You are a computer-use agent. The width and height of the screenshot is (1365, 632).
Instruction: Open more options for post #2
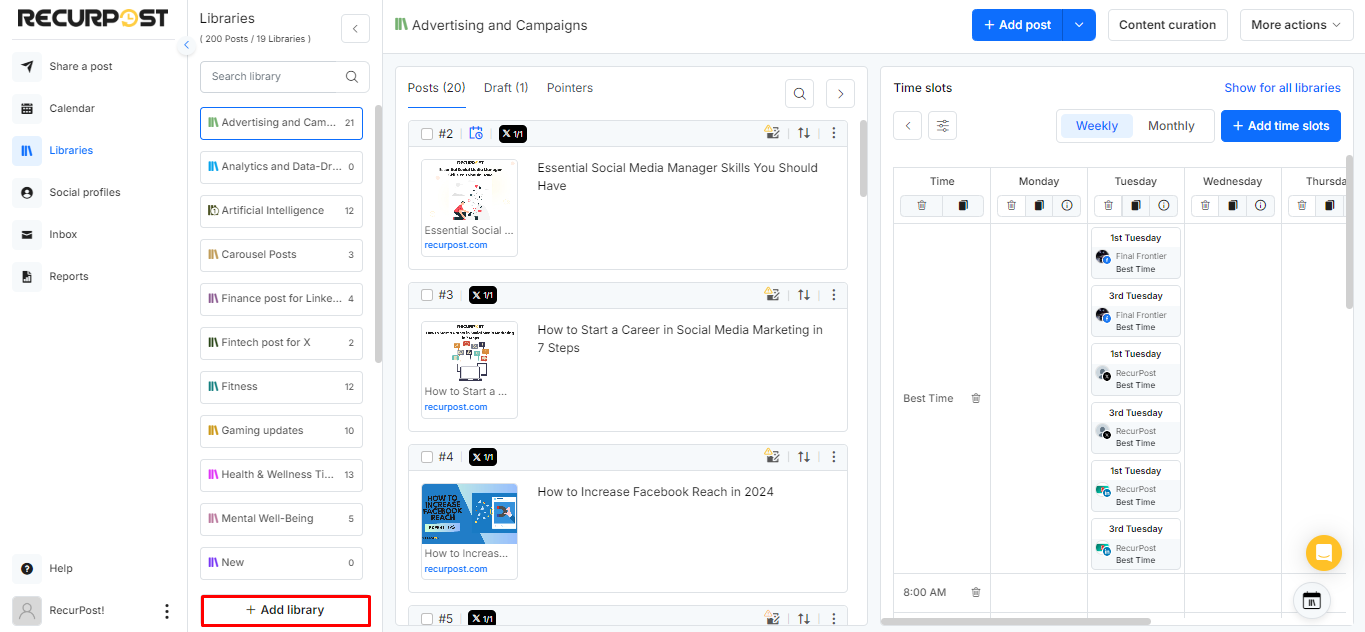tap(834, 133)
